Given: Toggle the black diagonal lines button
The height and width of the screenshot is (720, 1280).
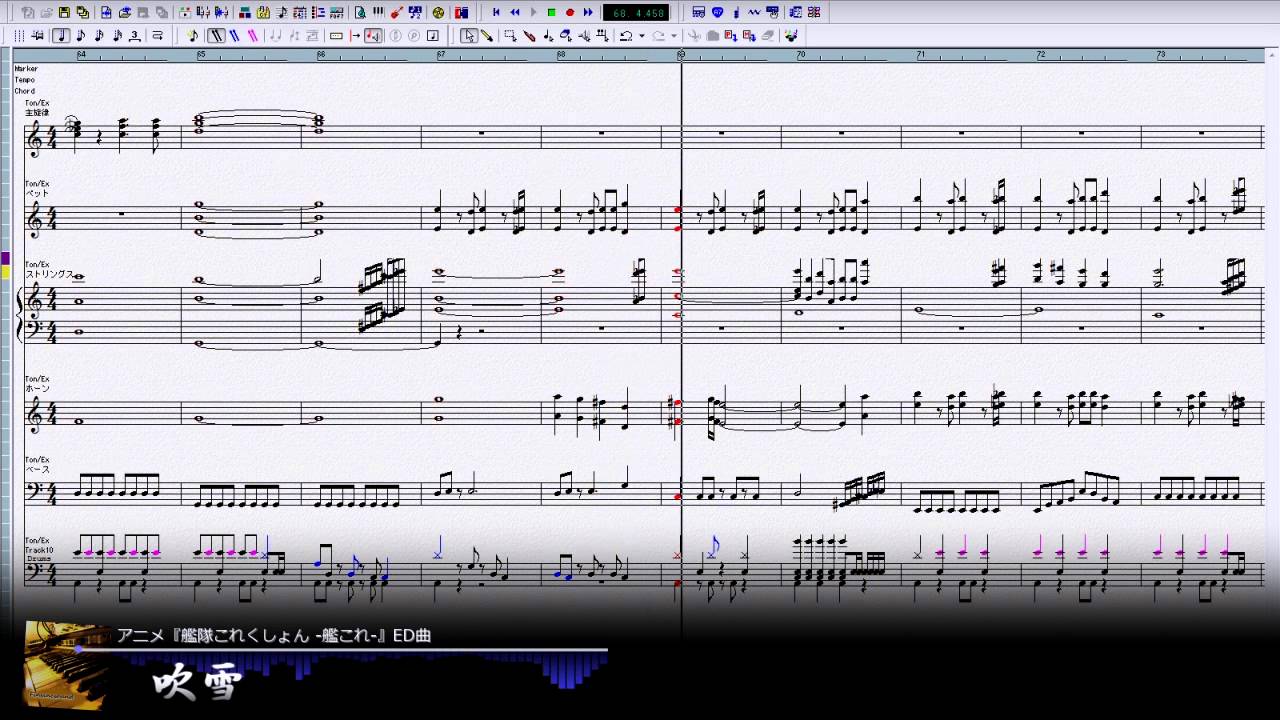Looking at the screenshot, I should (216, 36).
